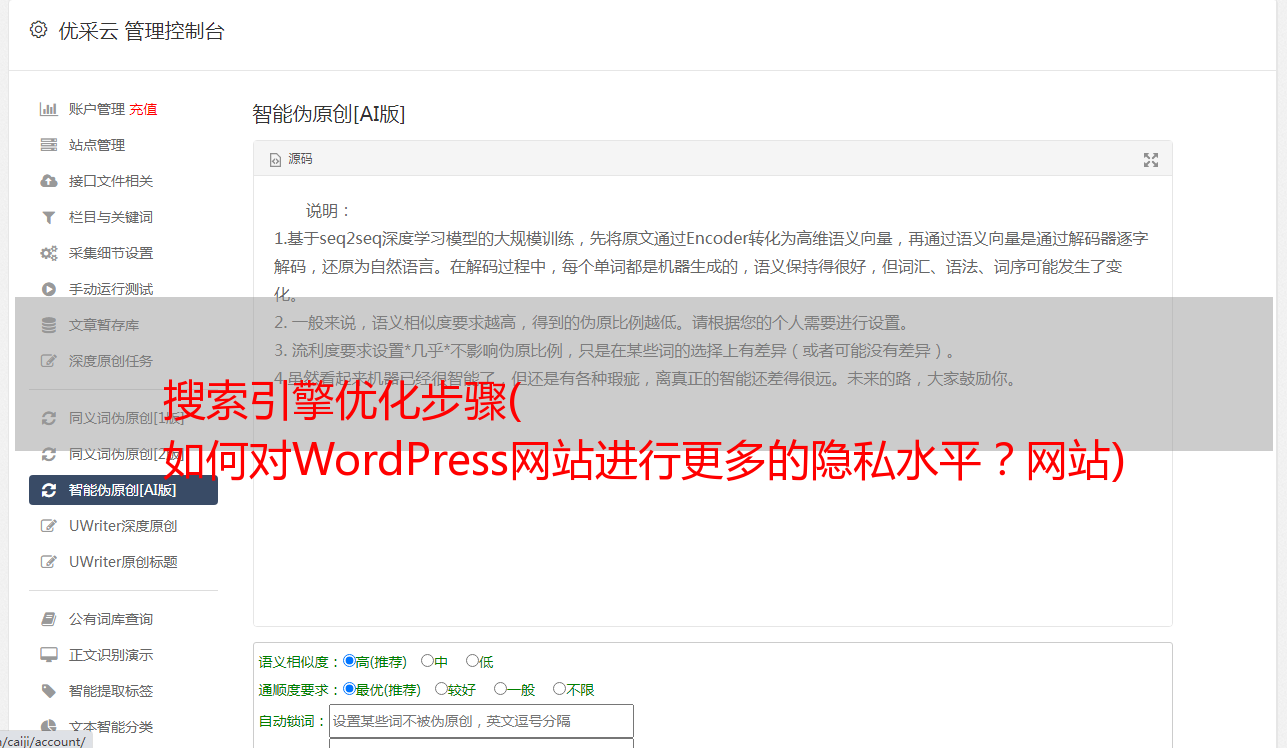Viewport: 1287px width, 748px height.
Task: Click the 通顺度要求 label
Action: pos(299,690)
